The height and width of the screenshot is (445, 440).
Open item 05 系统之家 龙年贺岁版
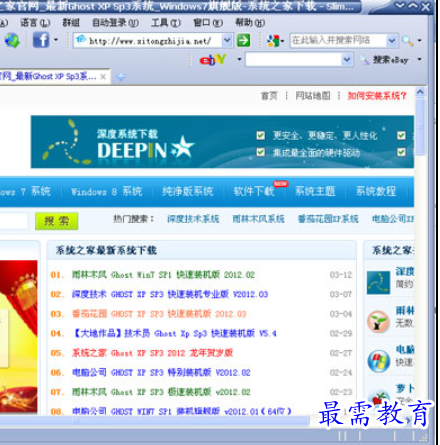pos(152,353)
